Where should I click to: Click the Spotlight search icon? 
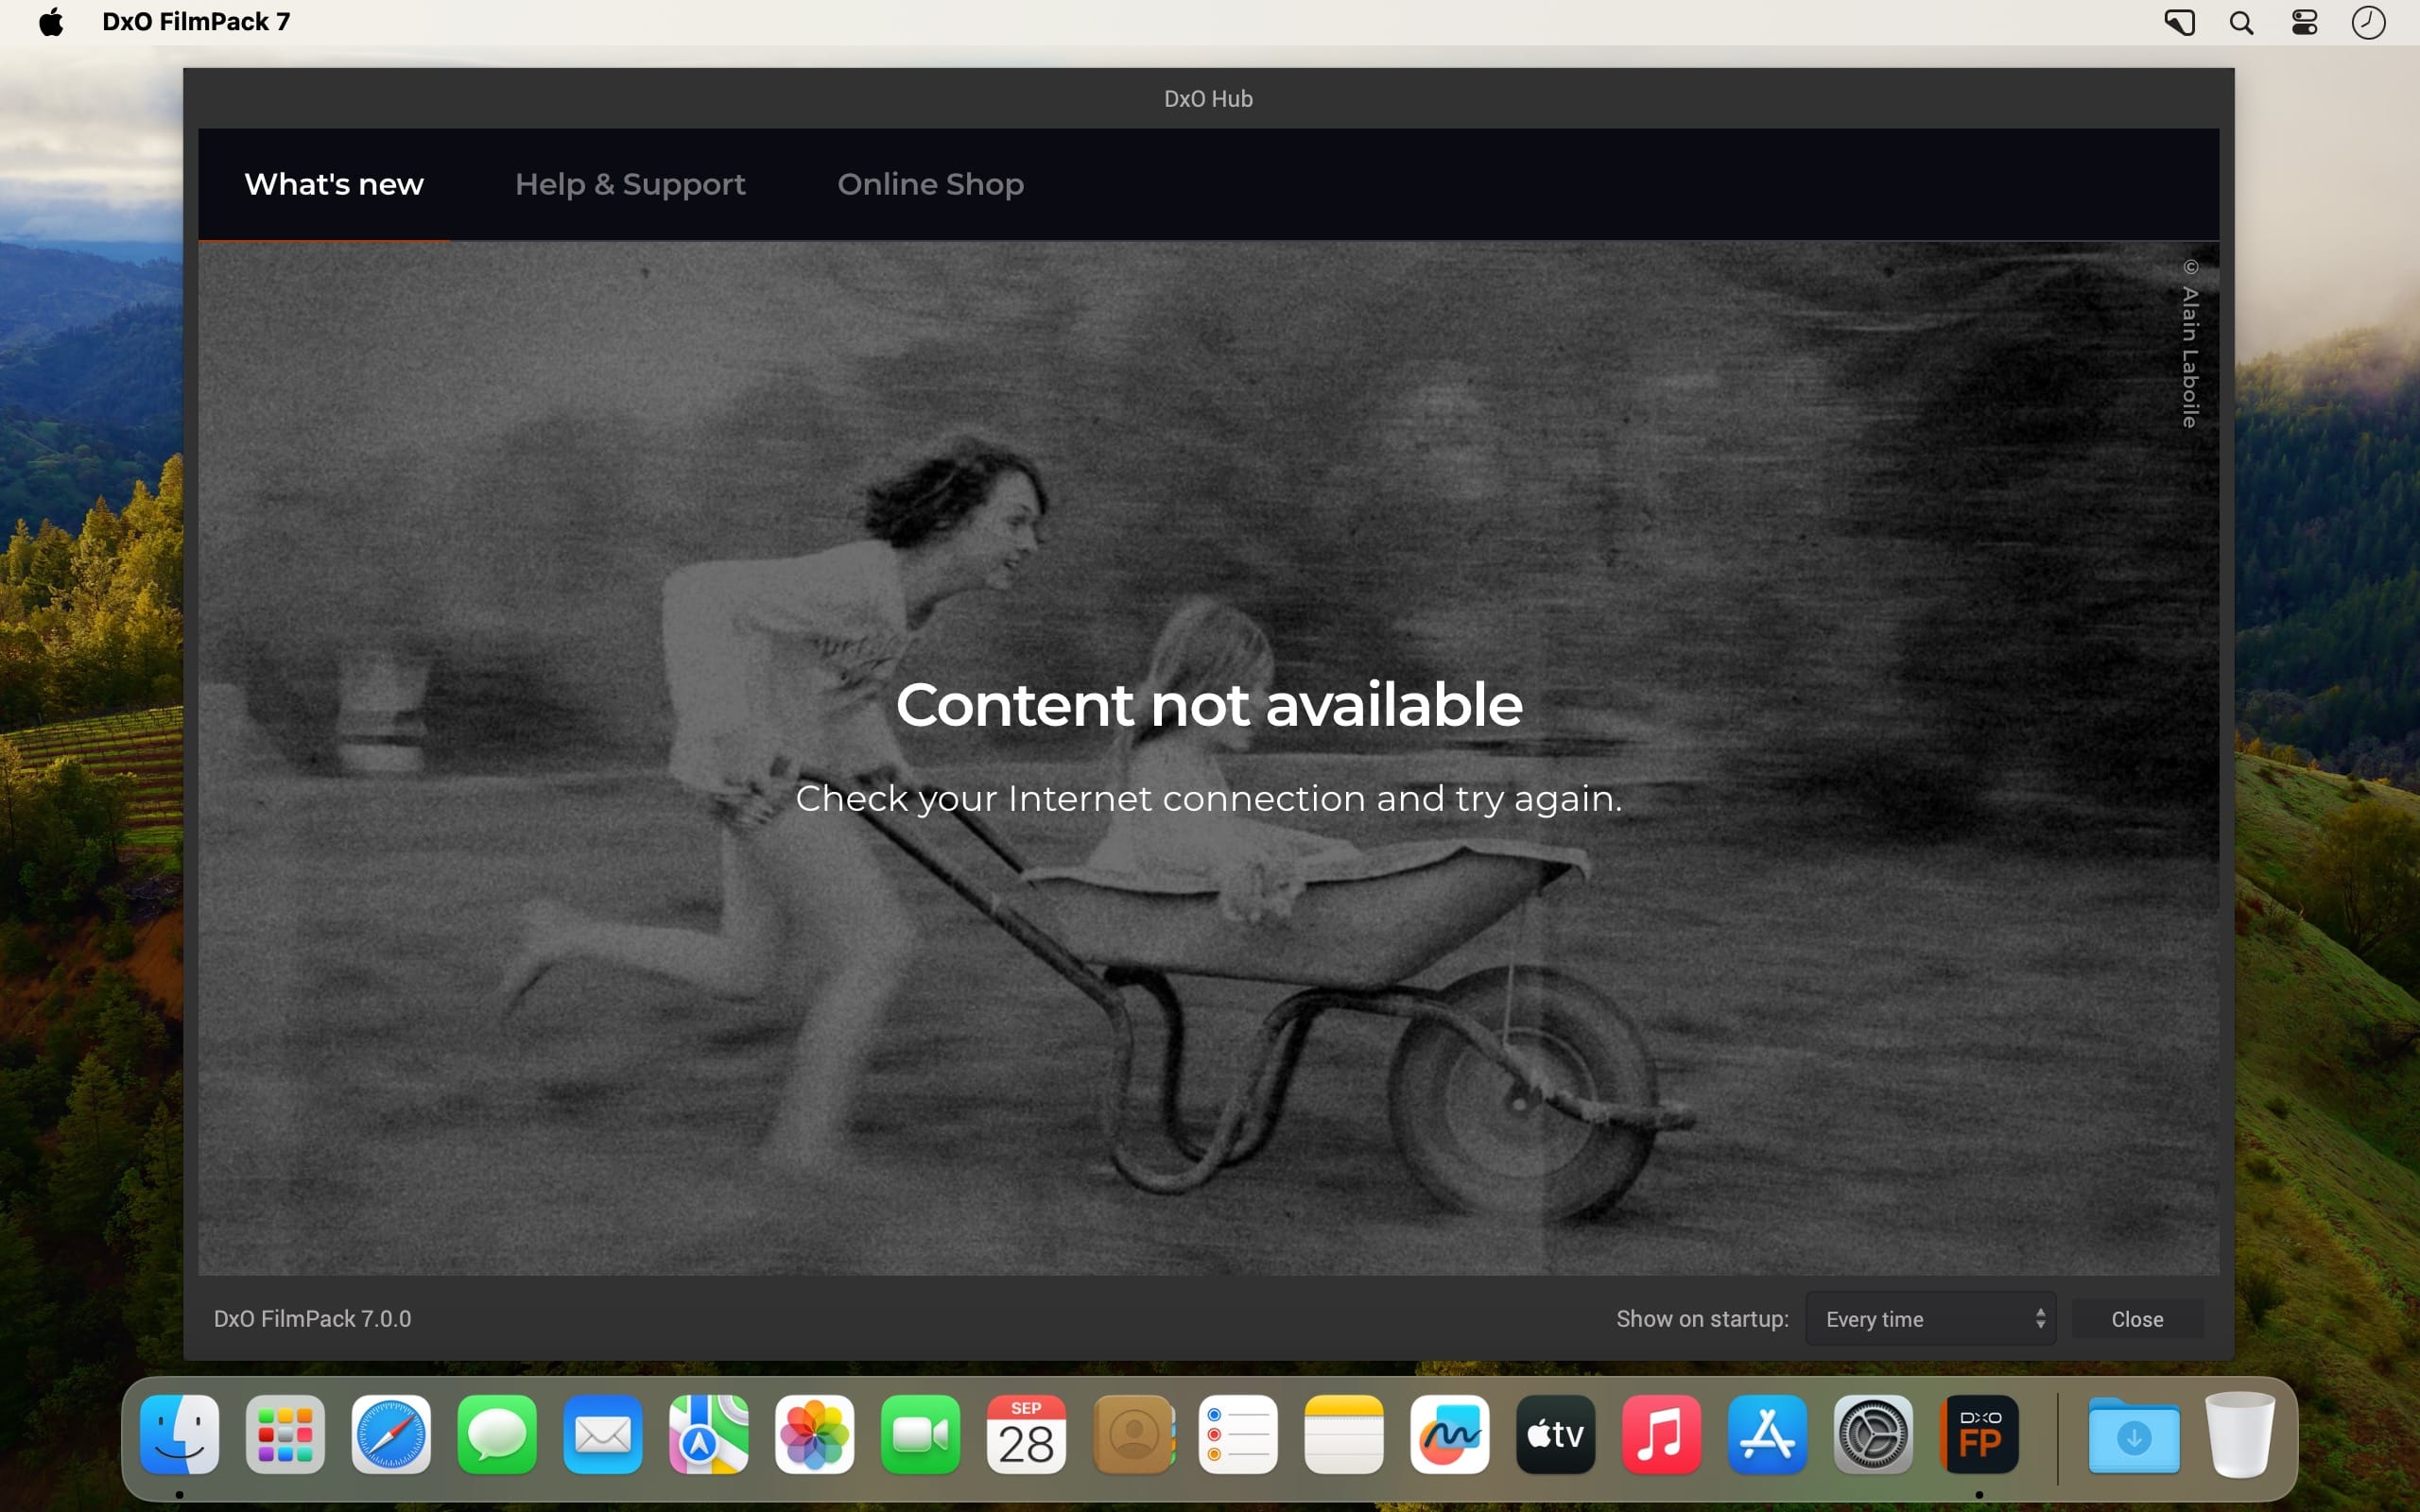2241,23
